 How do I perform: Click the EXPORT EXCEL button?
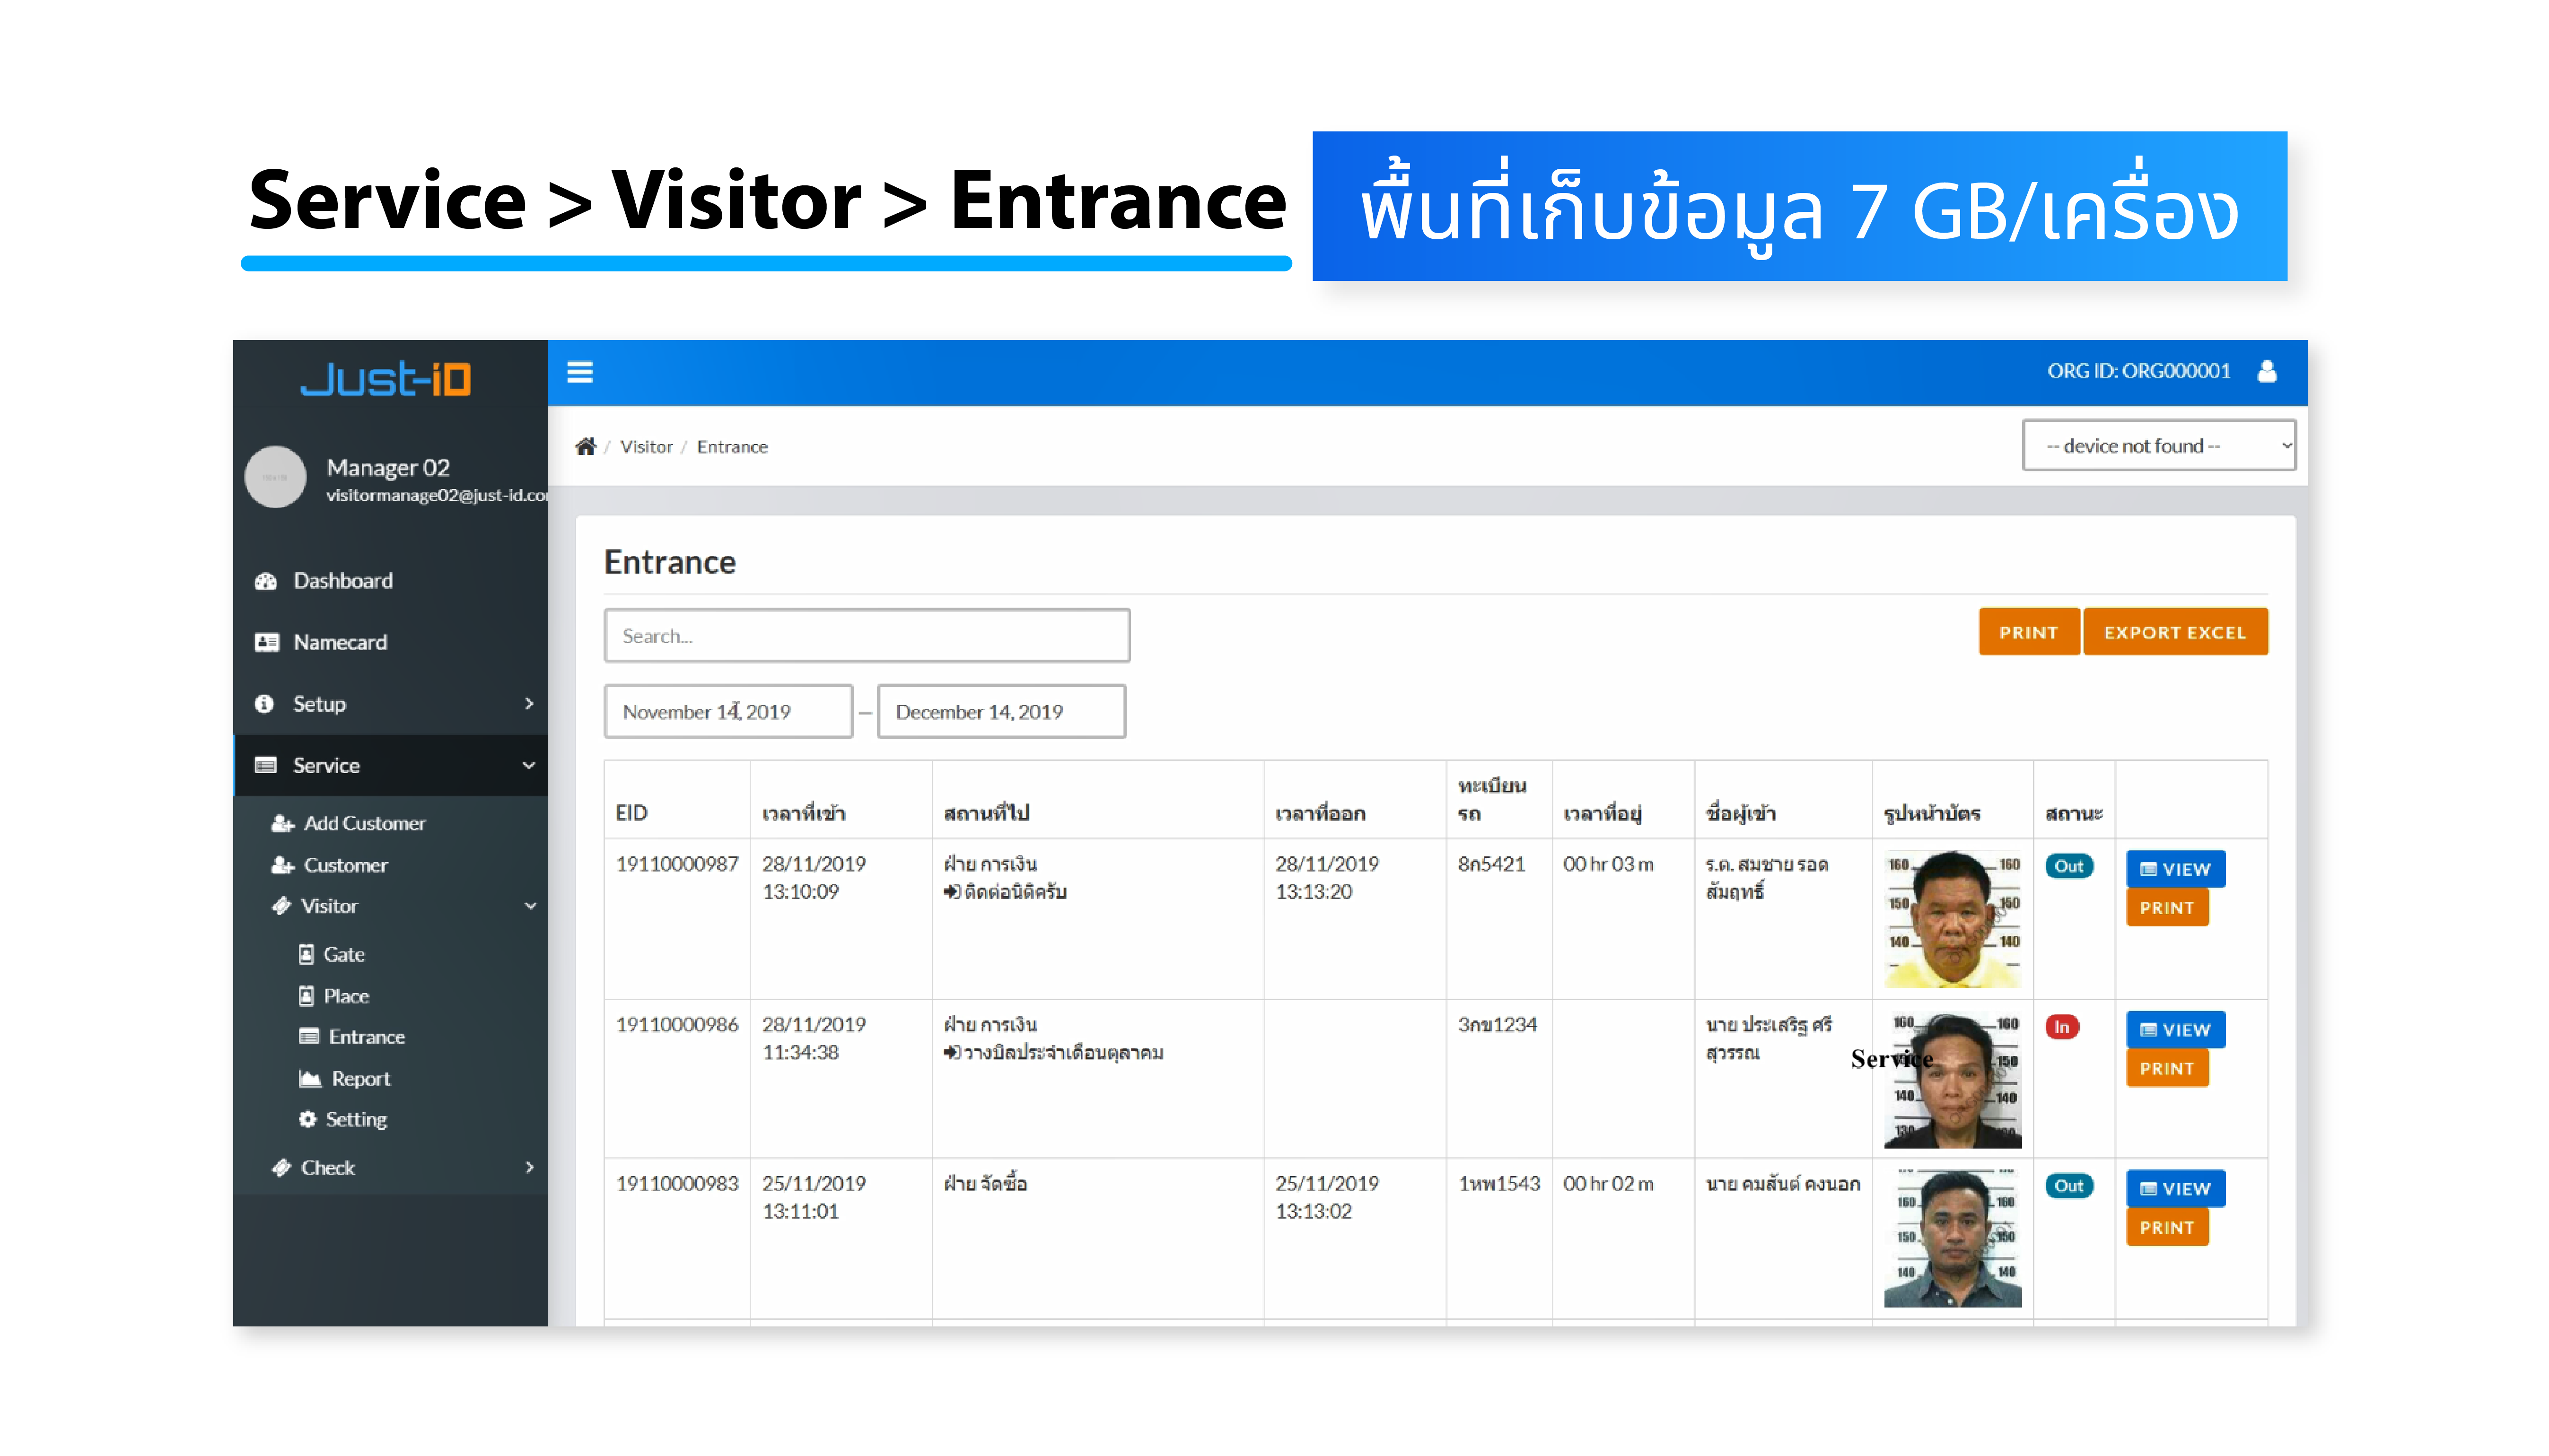(2174, 632)
